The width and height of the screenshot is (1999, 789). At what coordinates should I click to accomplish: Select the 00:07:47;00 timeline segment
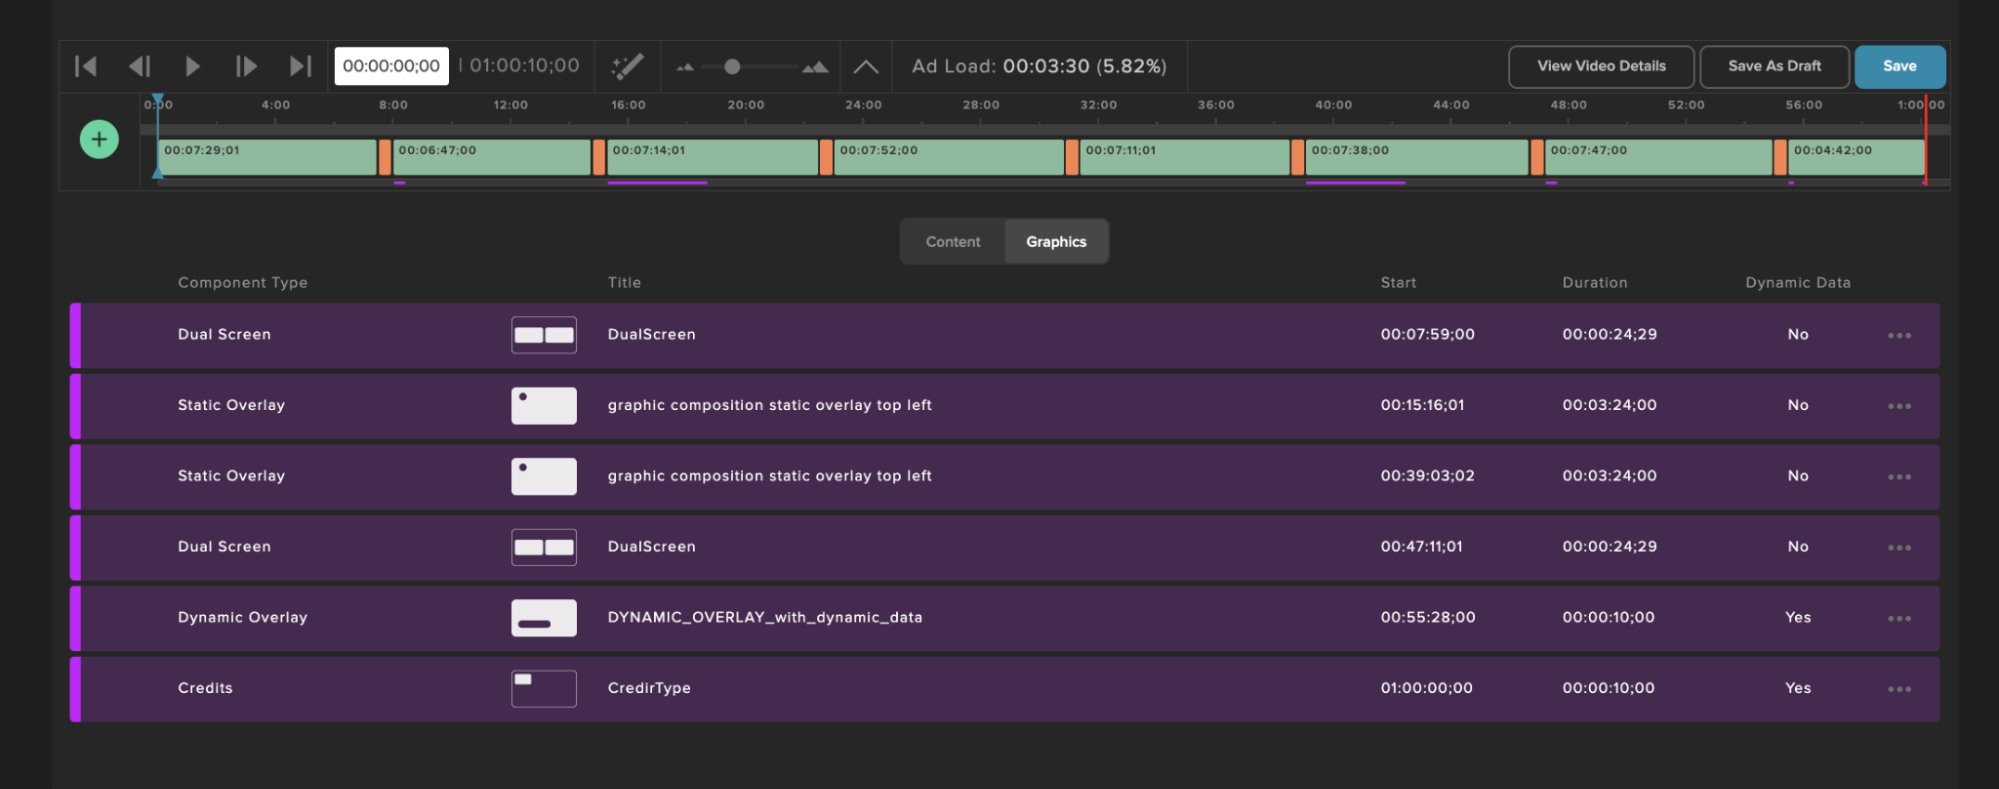pos(1659,157)
